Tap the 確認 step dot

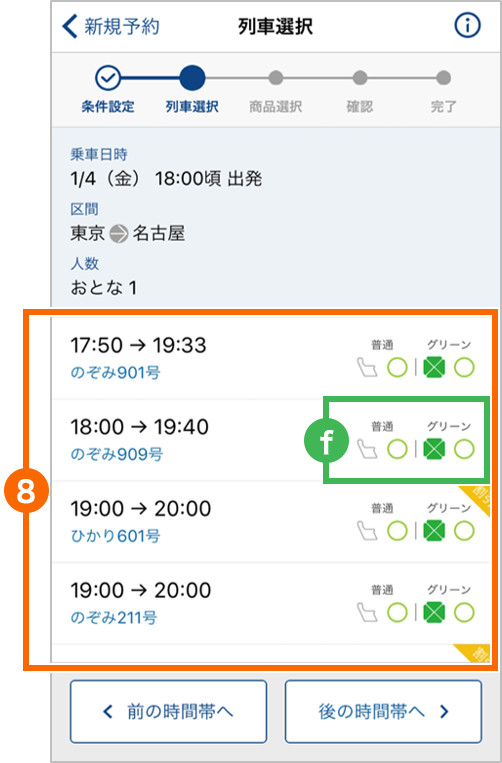click(359, 78)
